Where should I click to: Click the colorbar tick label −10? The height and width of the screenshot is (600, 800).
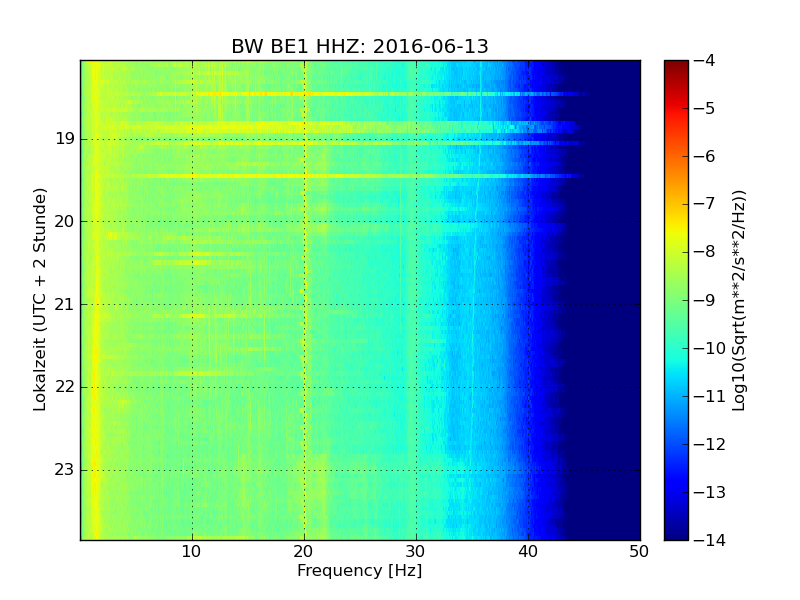[710, 348]
